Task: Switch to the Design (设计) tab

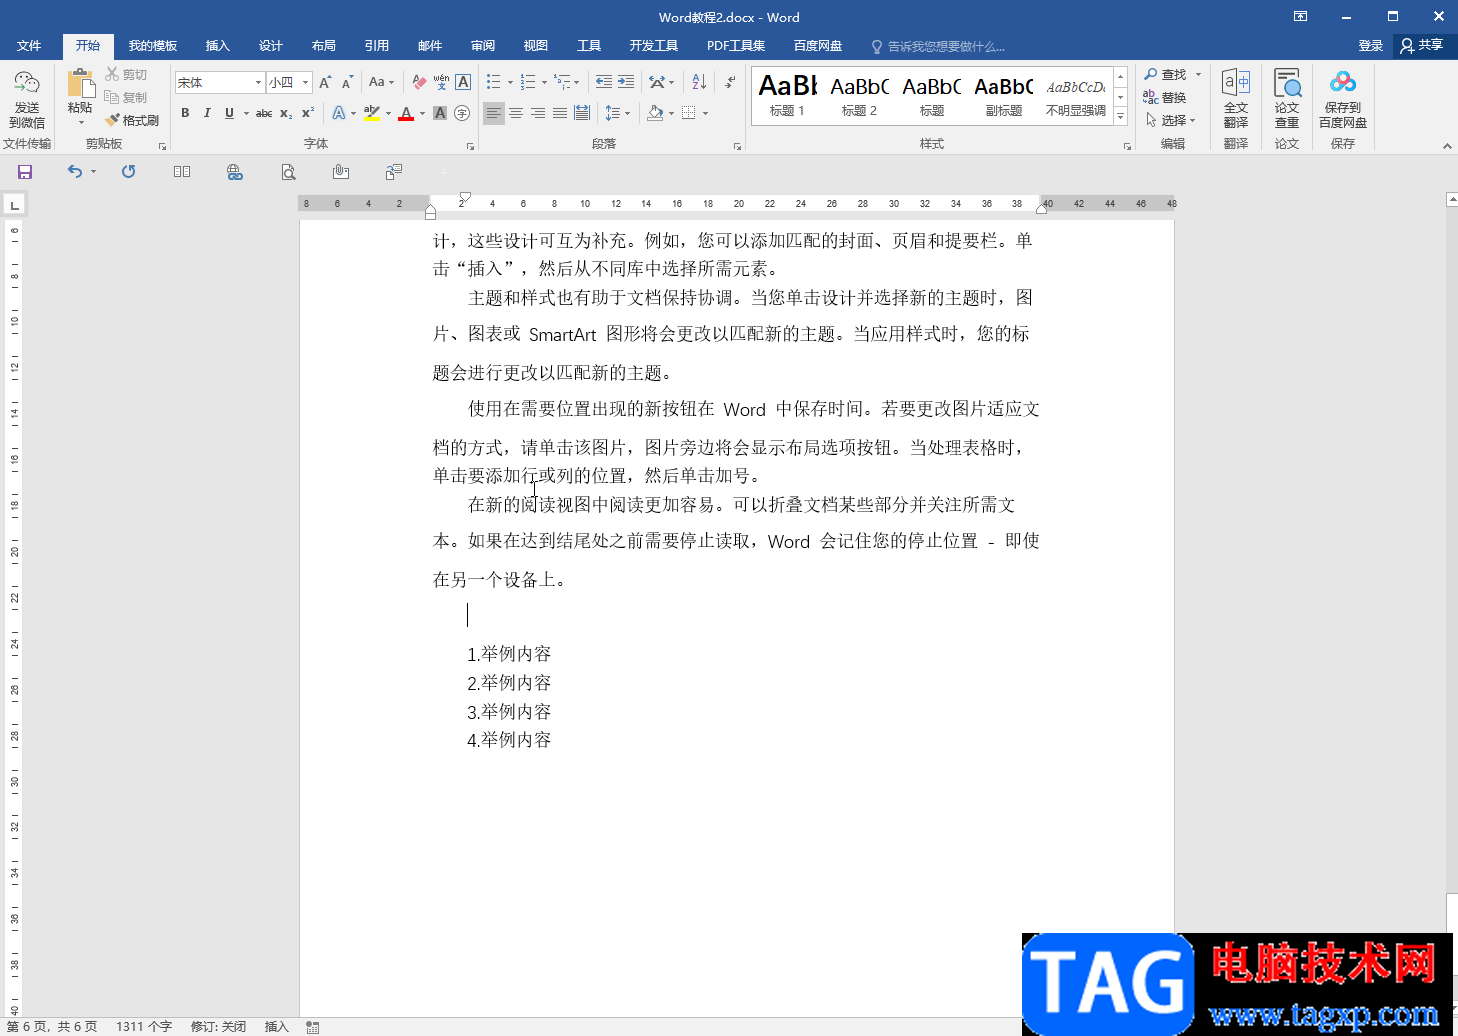Action: (271, 46)
